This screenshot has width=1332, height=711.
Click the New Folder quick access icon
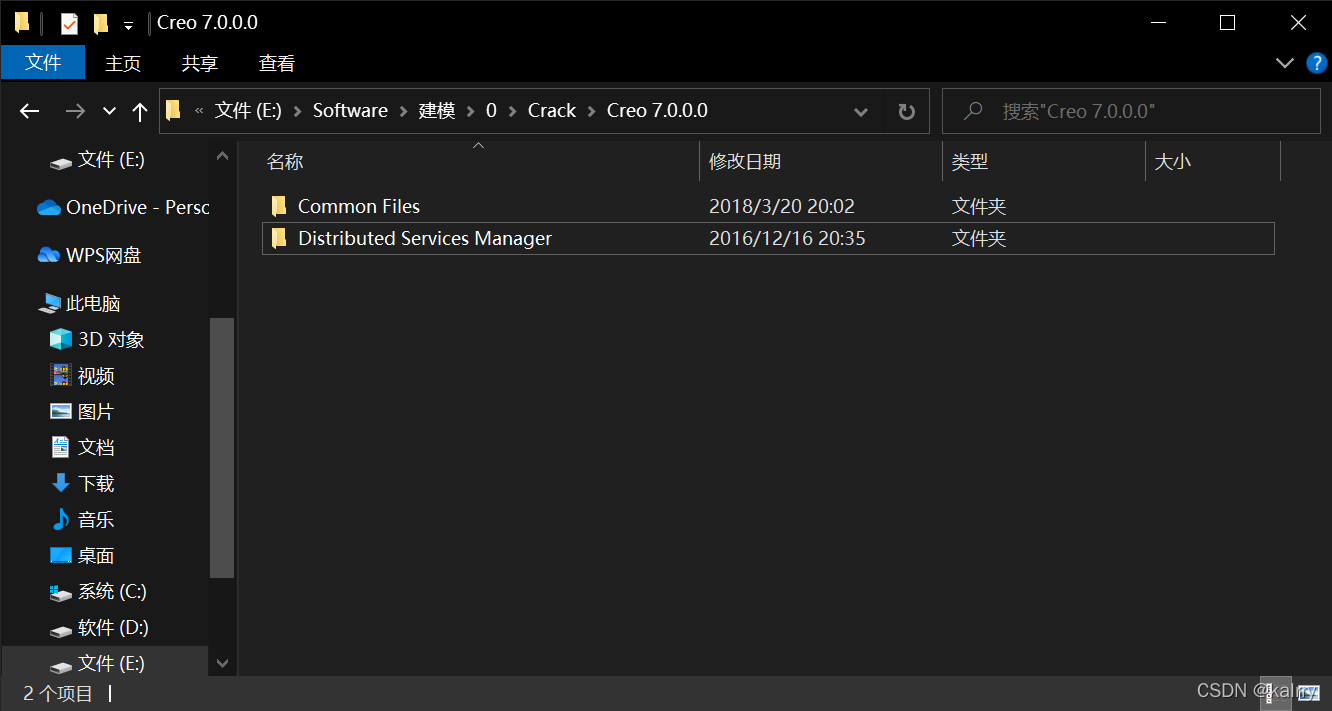tap(100, 23)
